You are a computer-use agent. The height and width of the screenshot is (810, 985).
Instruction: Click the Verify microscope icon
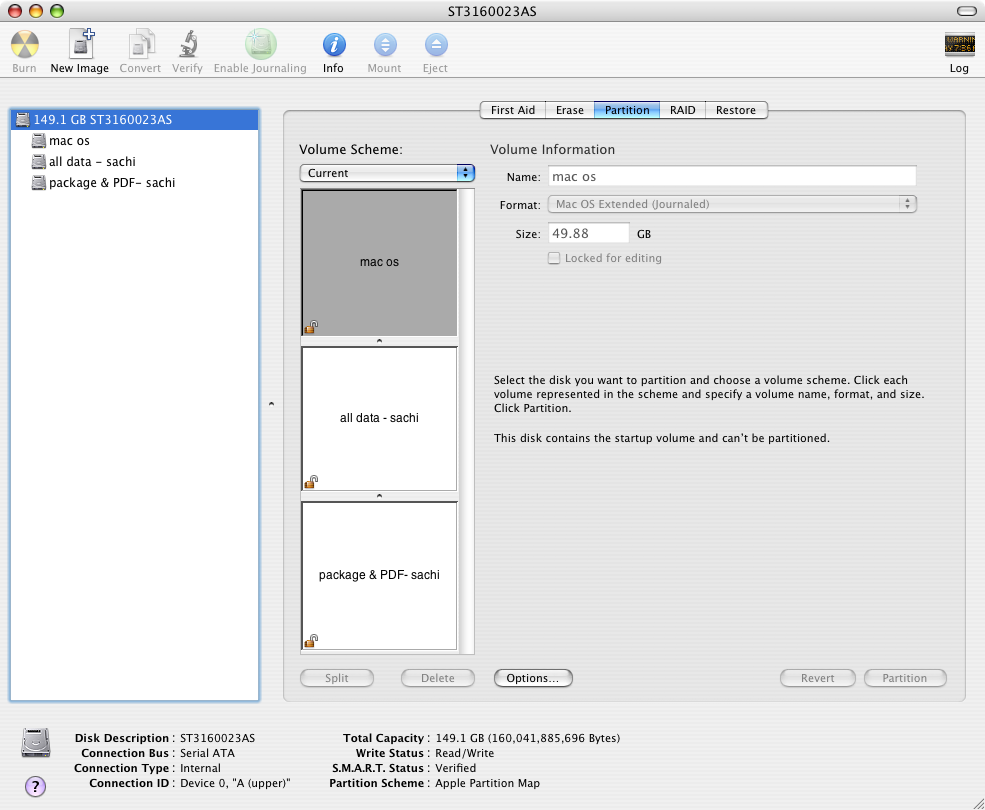pyautogui.click(x=188, y=45)
